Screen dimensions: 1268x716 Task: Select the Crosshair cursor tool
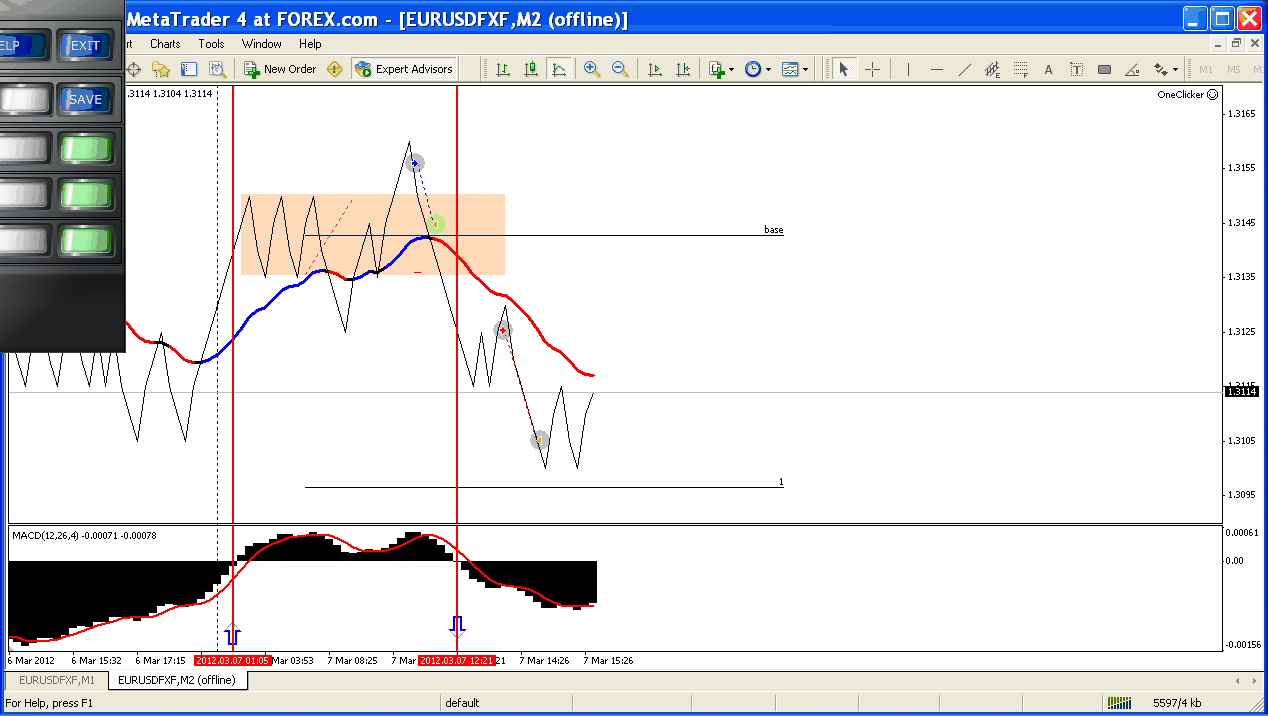[x=873, y=69]
